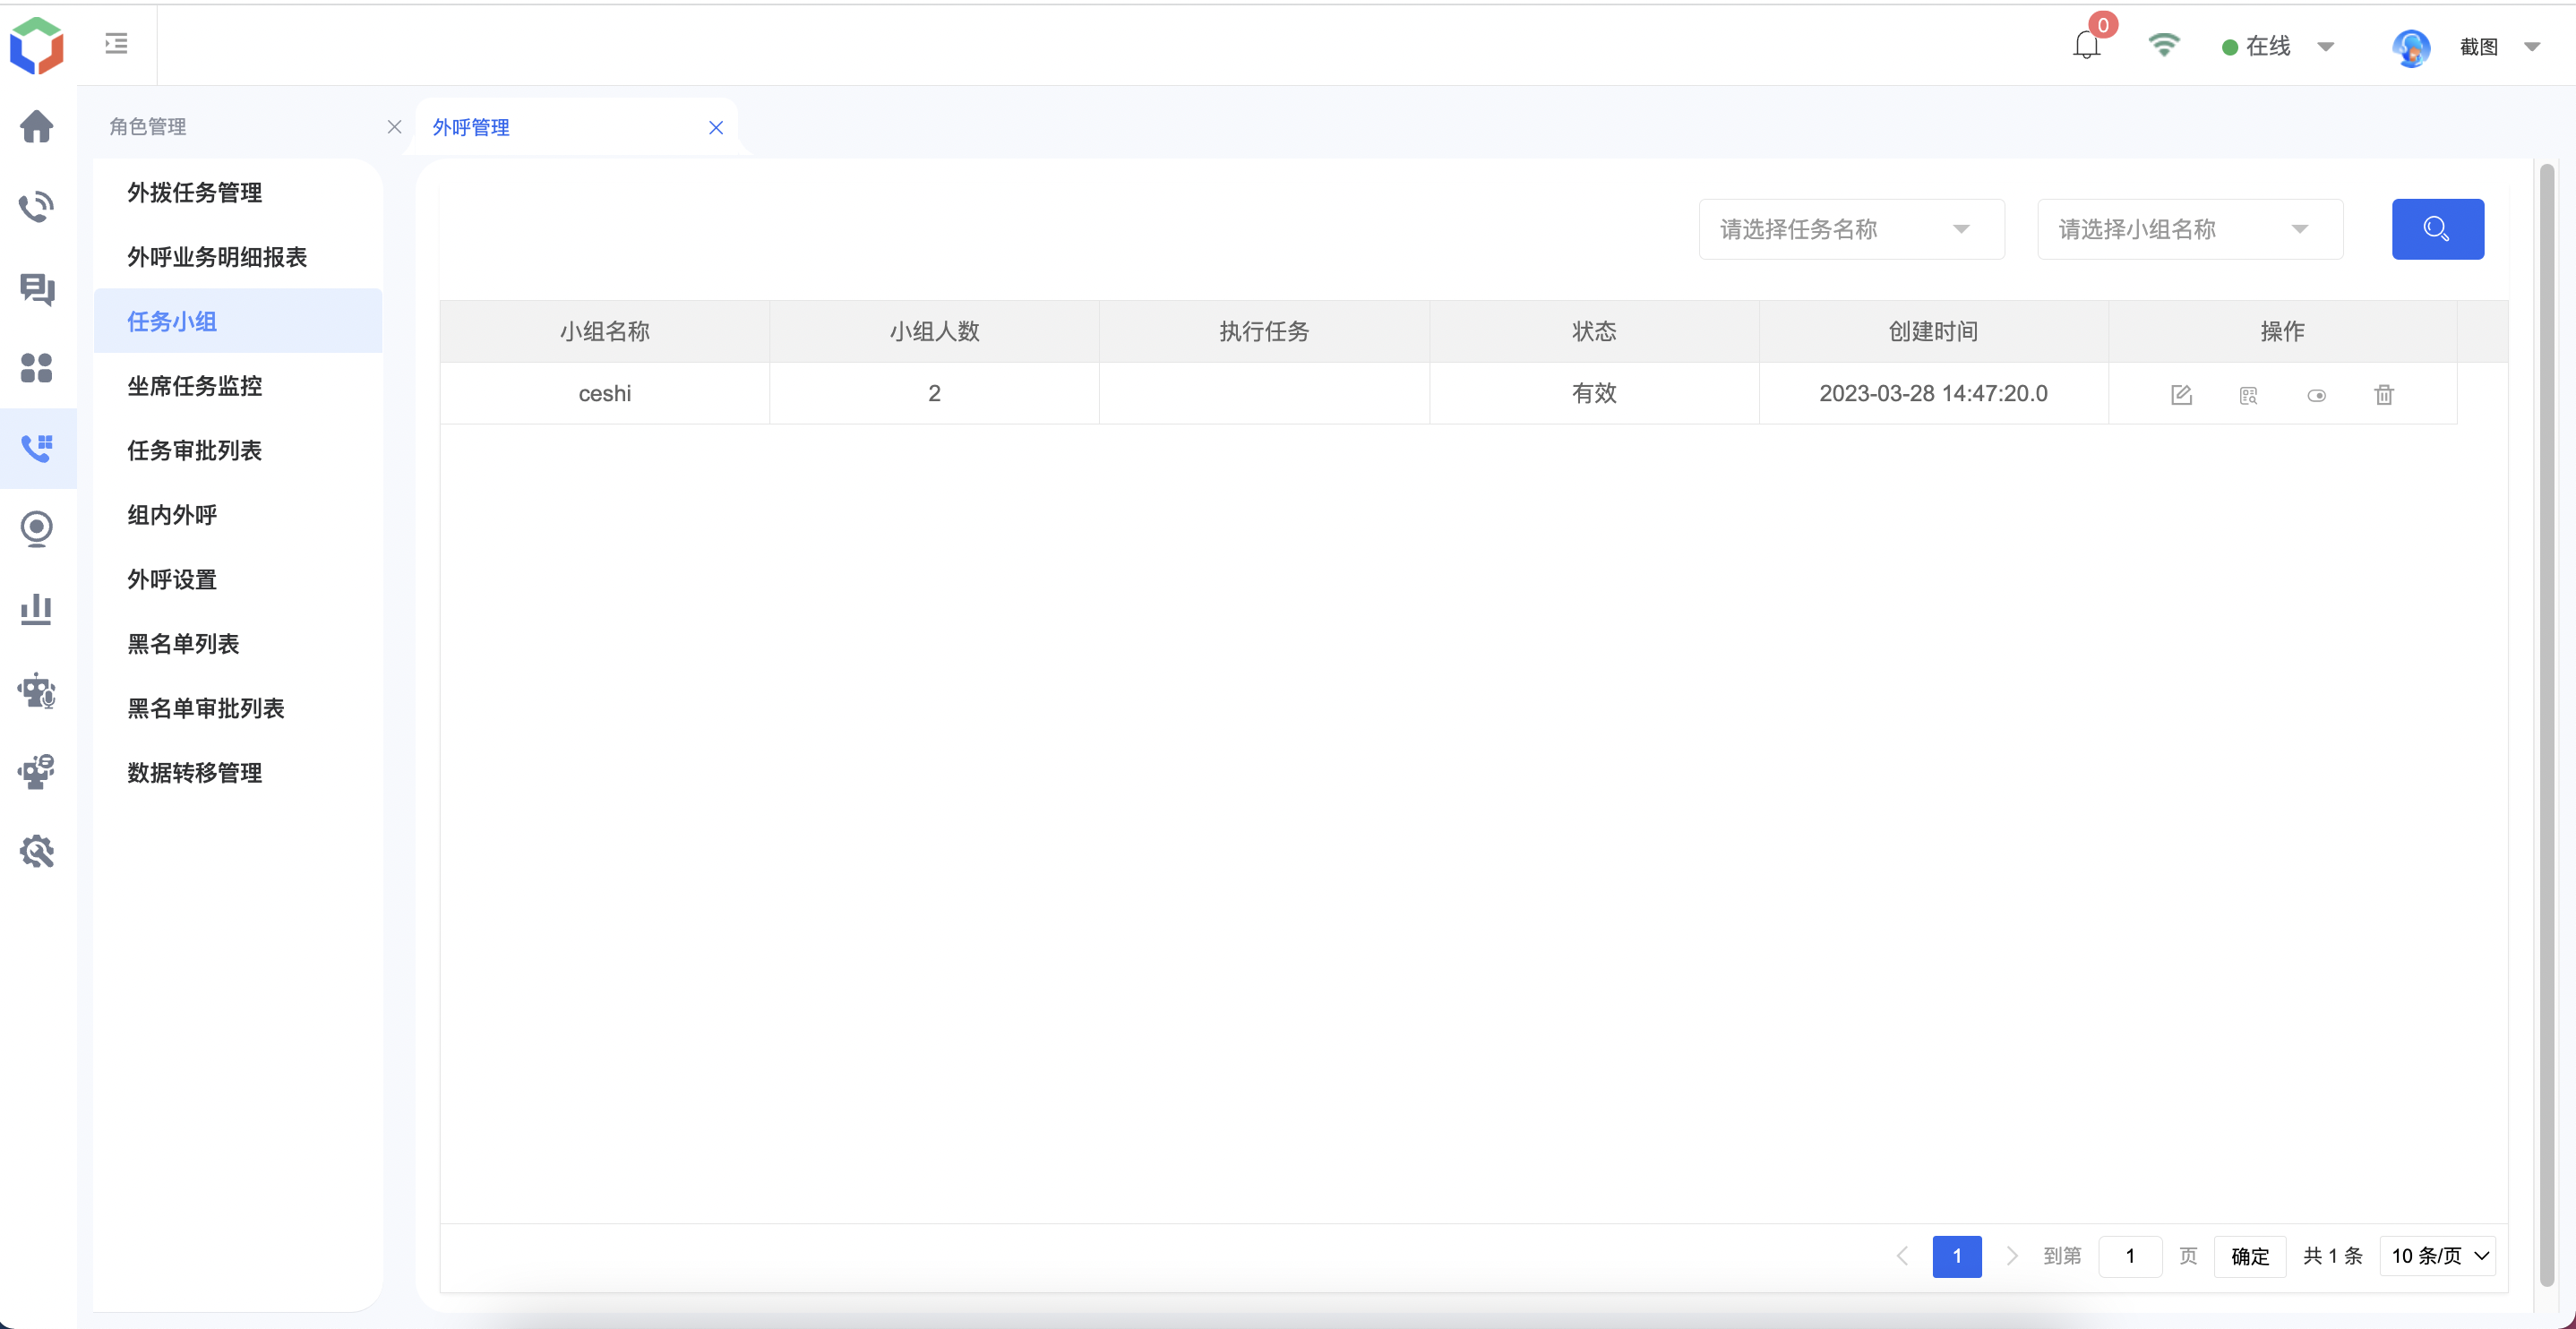Viewport: 2576px width, 1329px height.
Task: Edit the ceshi group
Action: pos(2181,394)
